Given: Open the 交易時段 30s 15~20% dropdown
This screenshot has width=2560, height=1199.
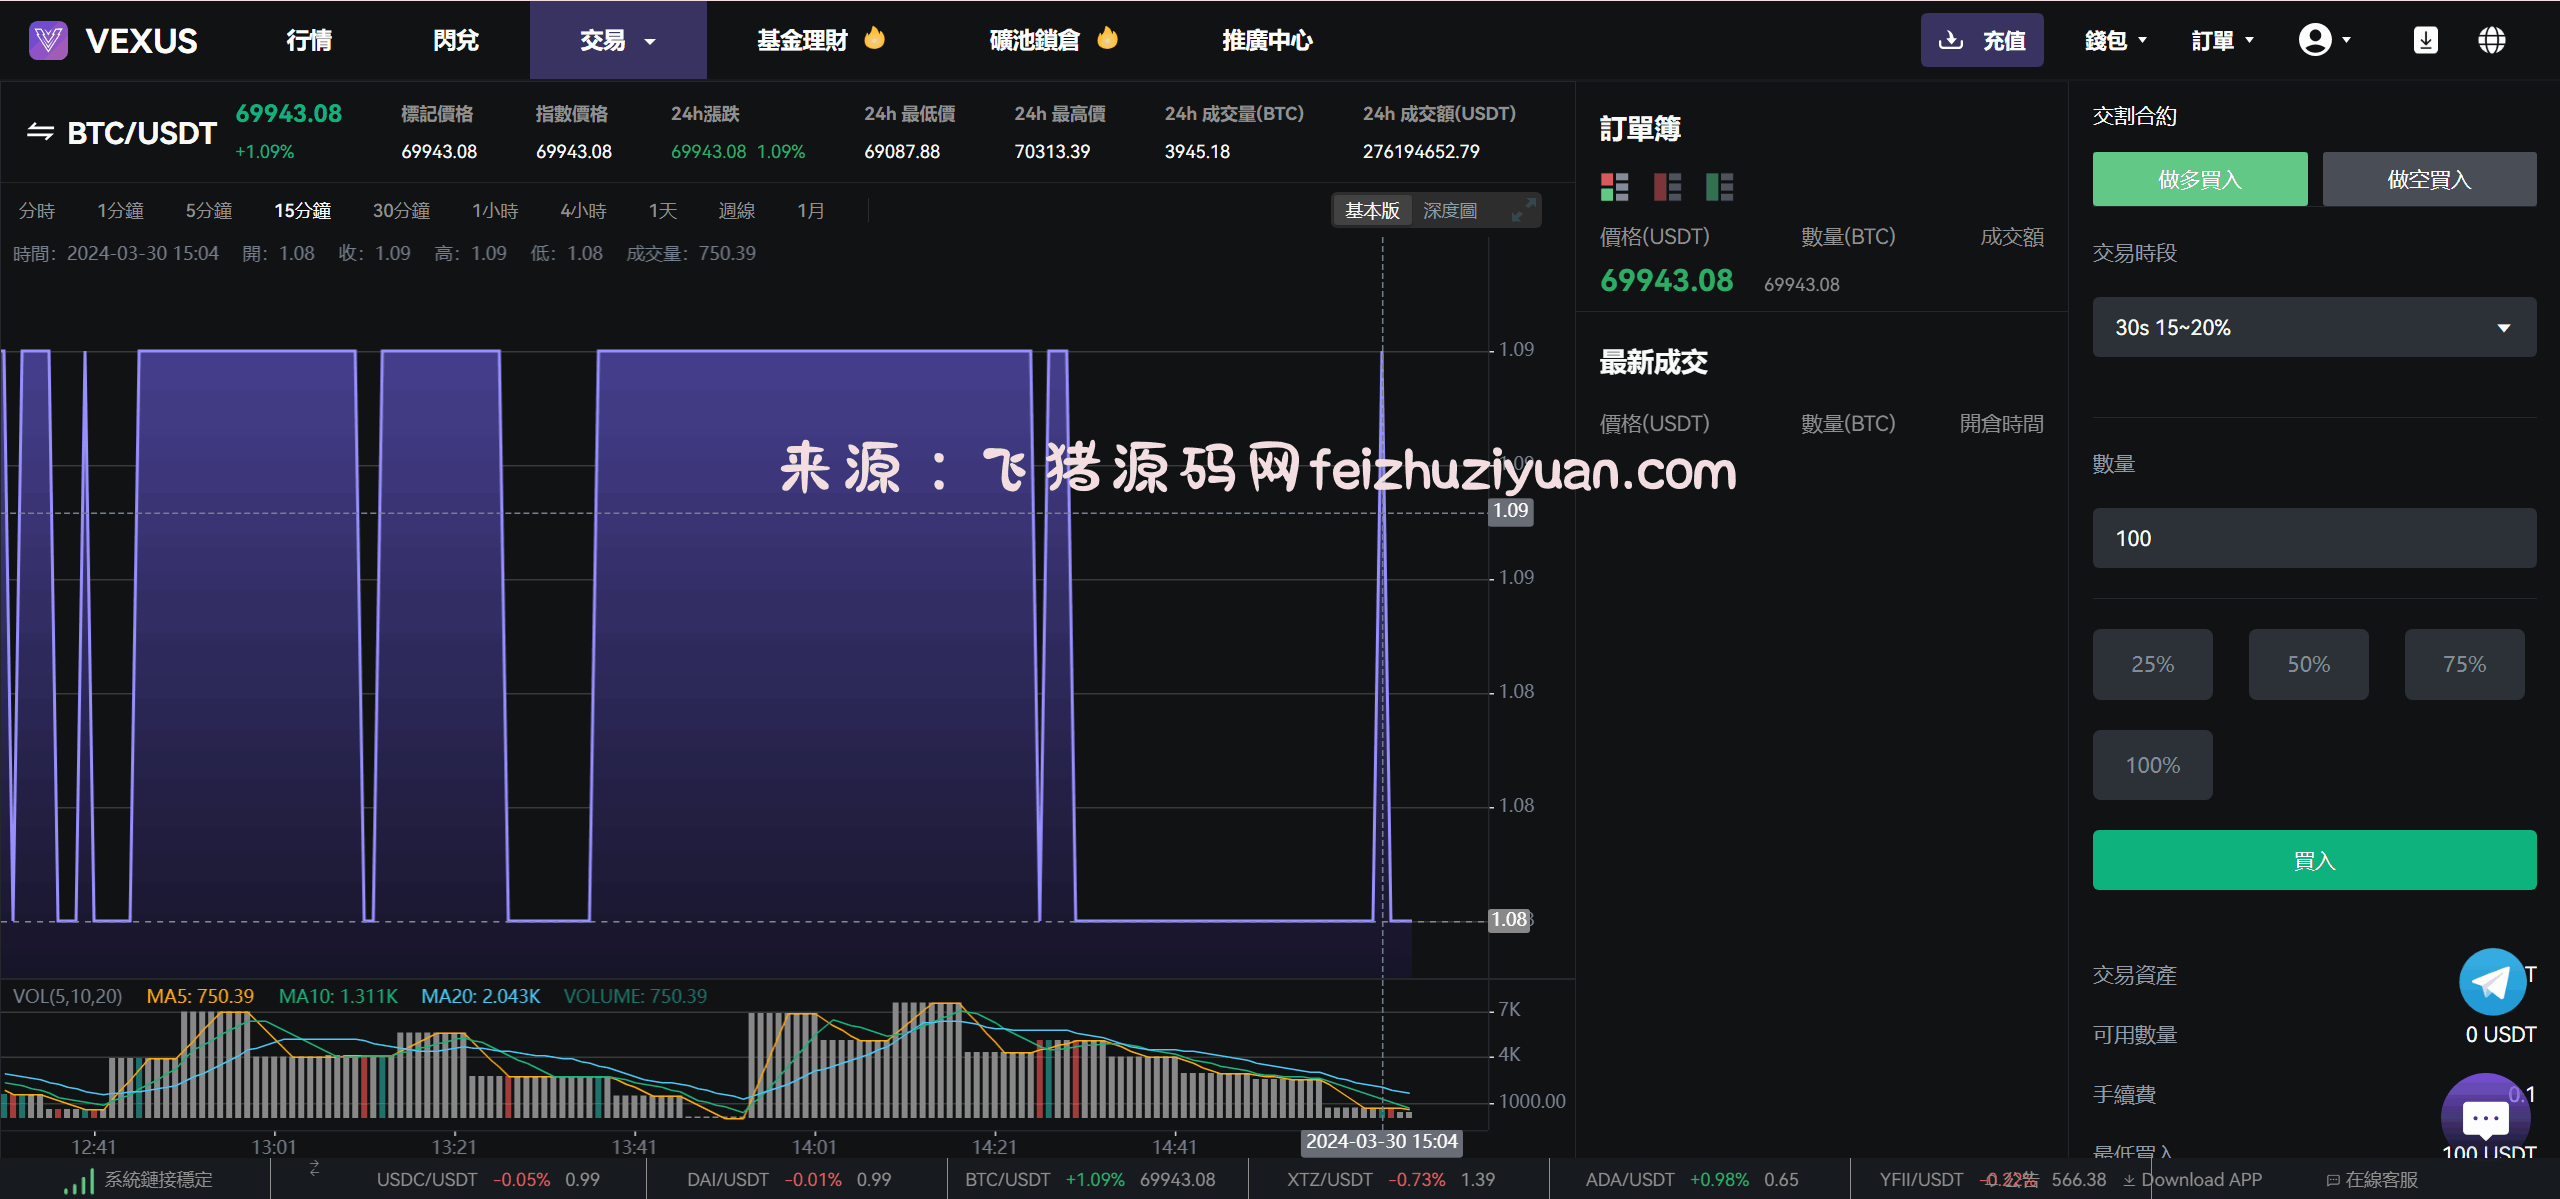Looking at the screenshot, I should [x=2313, y=327].
